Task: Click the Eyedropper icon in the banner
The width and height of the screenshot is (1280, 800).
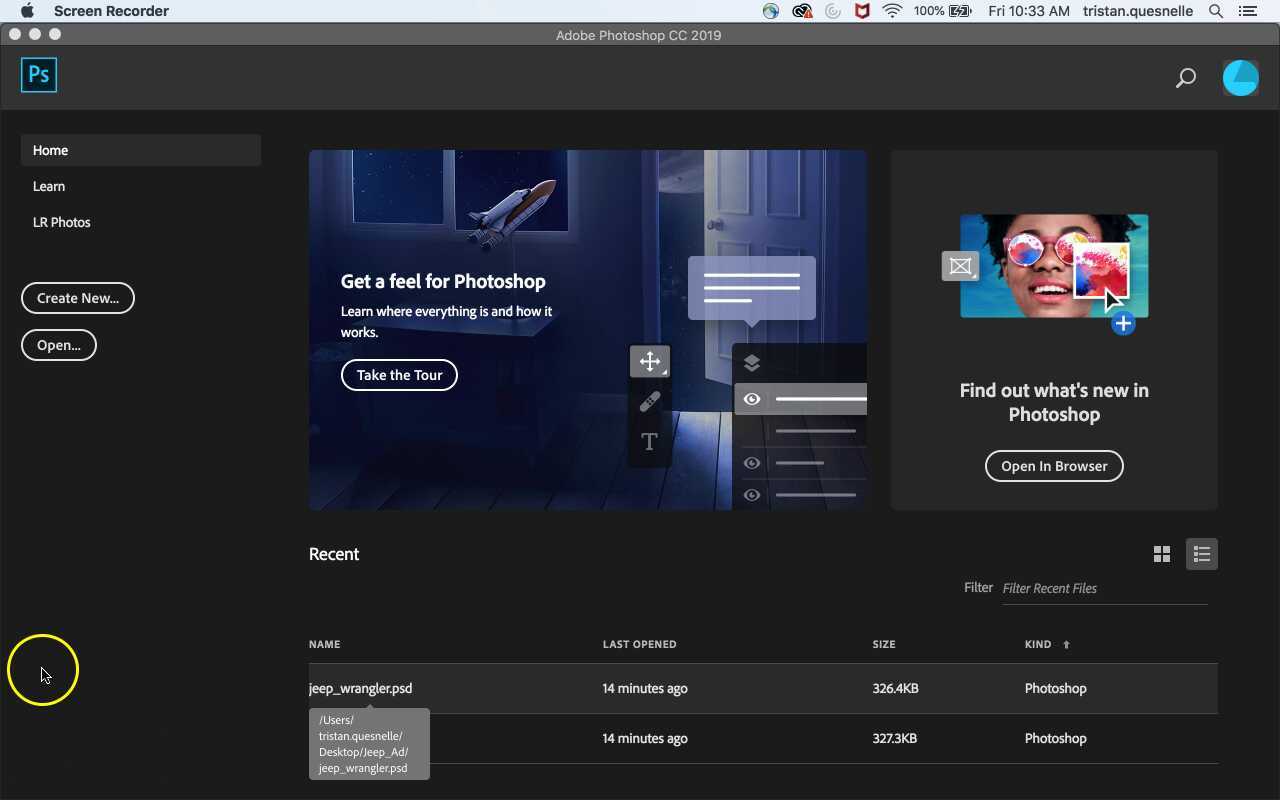Action: pos(649,401)
